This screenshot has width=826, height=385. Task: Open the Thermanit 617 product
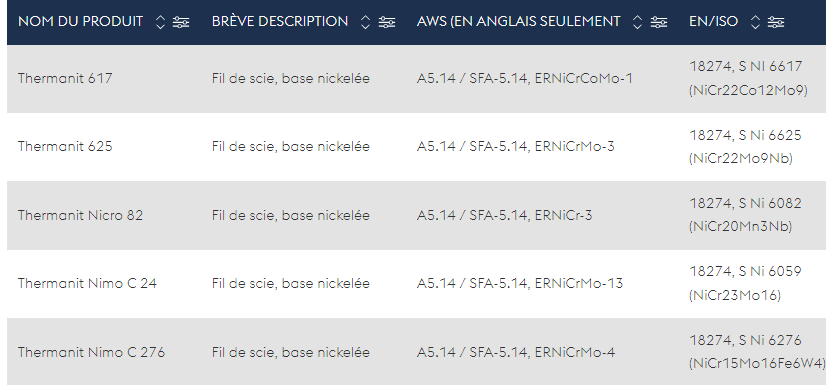click(x=65, y=78)
